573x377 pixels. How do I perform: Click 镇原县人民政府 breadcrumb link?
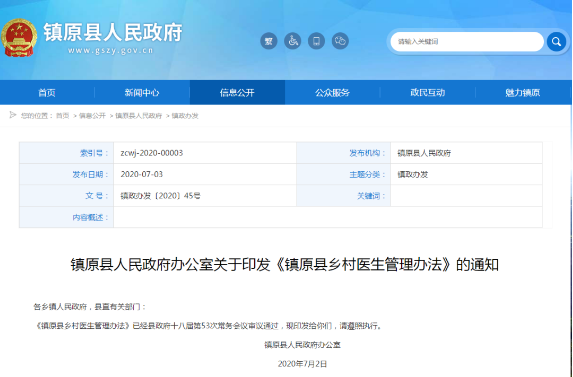click(139, 116)
